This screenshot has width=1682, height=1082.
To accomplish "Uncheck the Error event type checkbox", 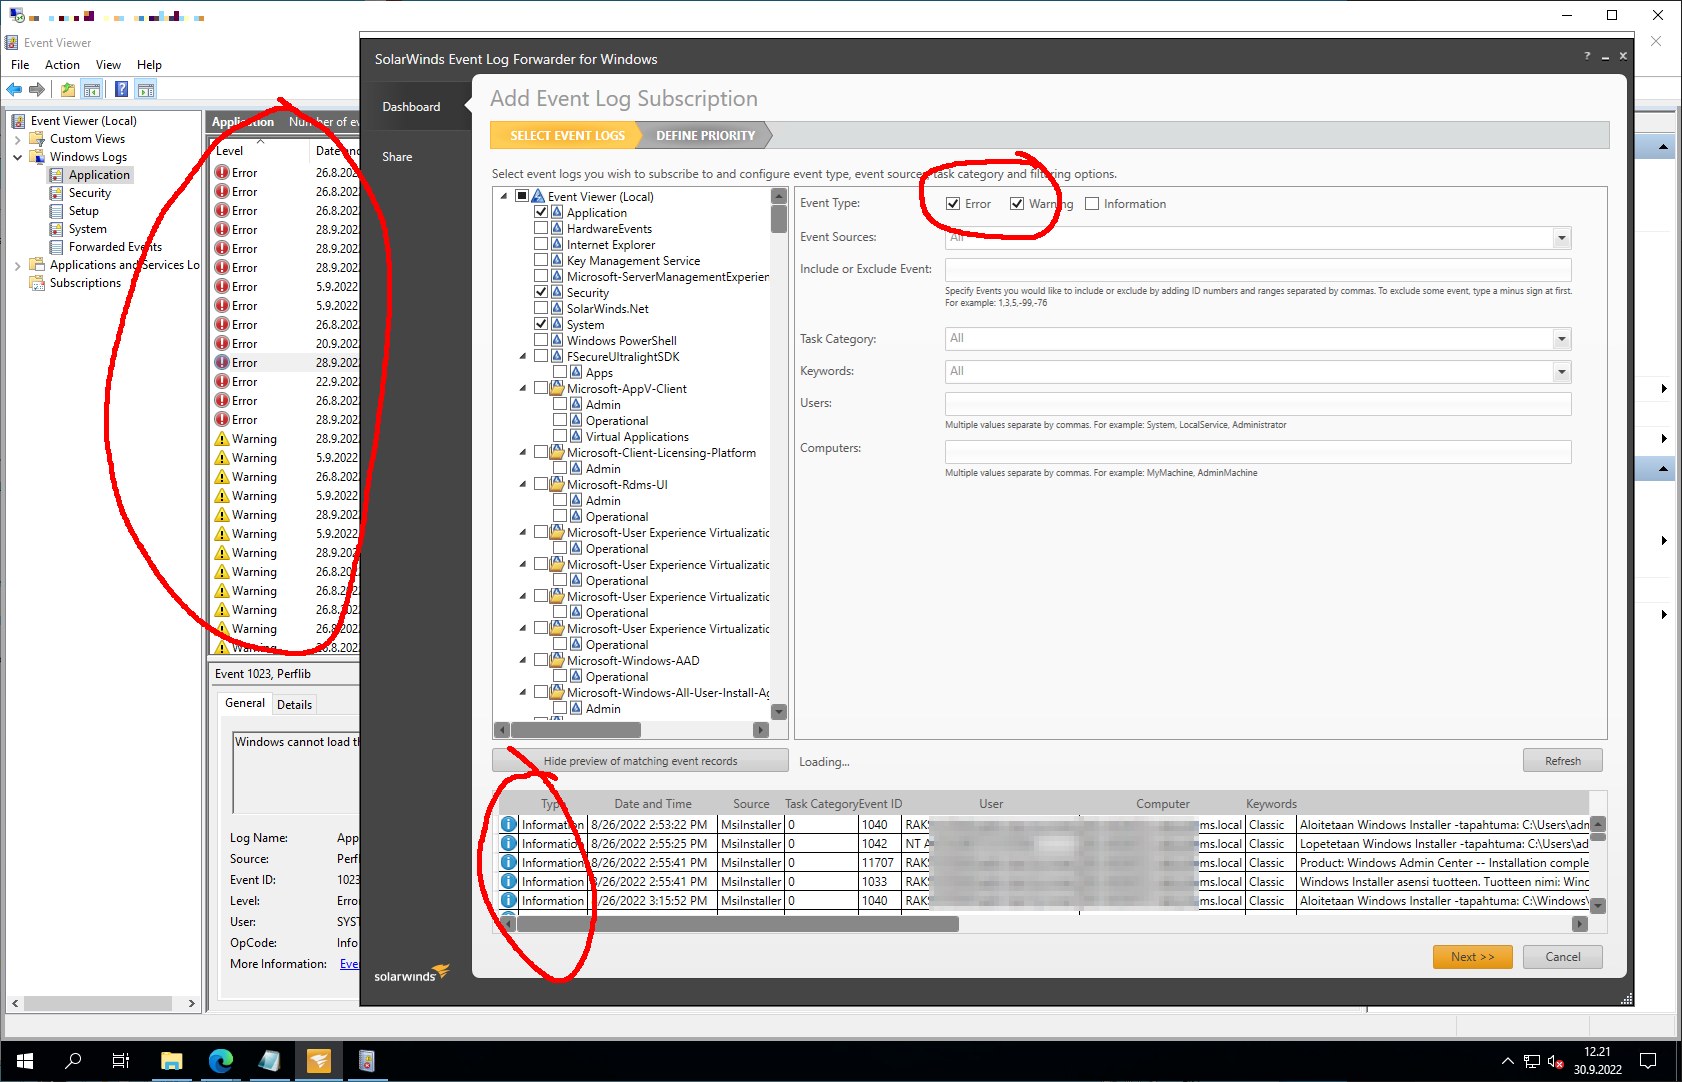I will (x=953, y=204).
